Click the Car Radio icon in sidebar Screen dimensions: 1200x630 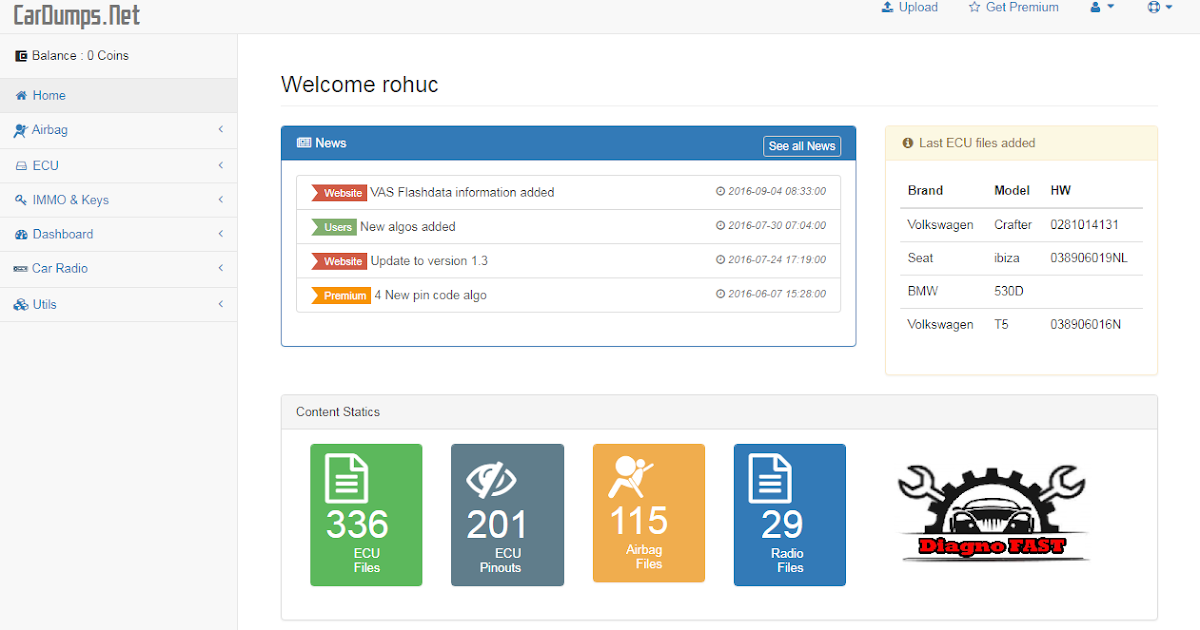21,269
